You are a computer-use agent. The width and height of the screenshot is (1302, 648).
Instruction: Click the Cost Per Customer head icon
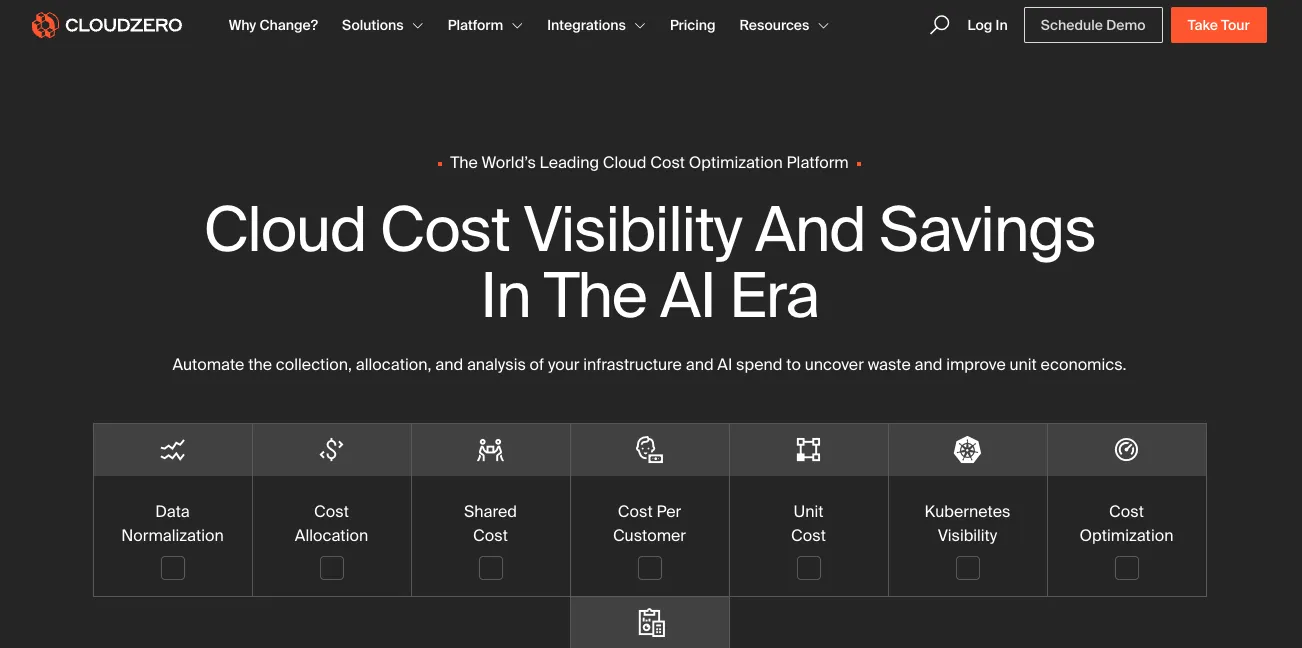tap(650, 450)
